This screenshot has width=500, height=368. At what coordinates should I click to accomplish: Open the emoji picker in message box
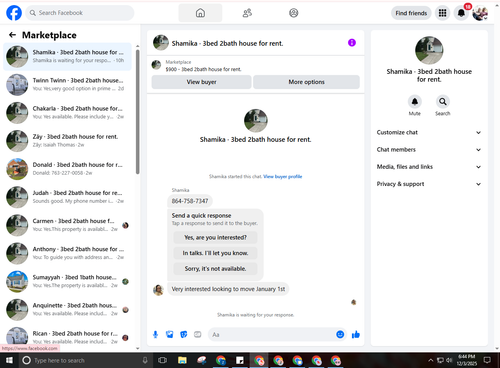pyautogui.click(x=340, y=334)
